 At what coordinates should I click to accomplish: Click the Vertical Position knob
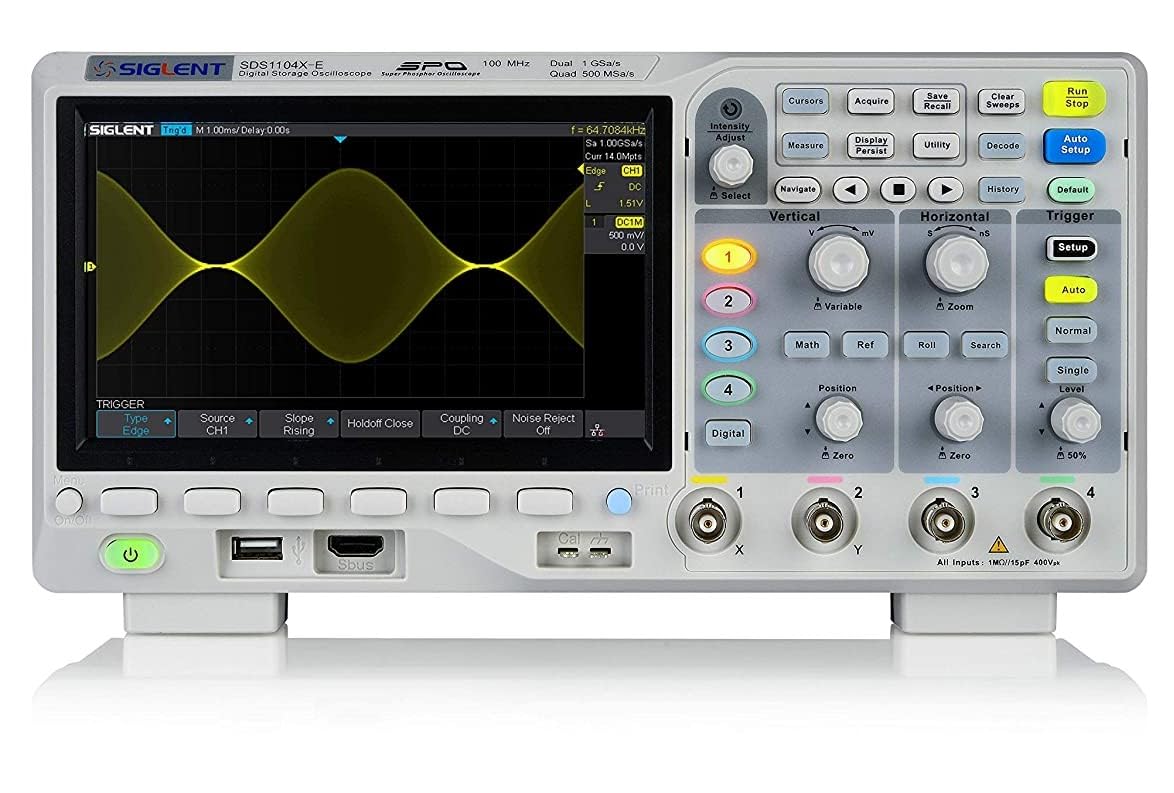pos(839,419)
